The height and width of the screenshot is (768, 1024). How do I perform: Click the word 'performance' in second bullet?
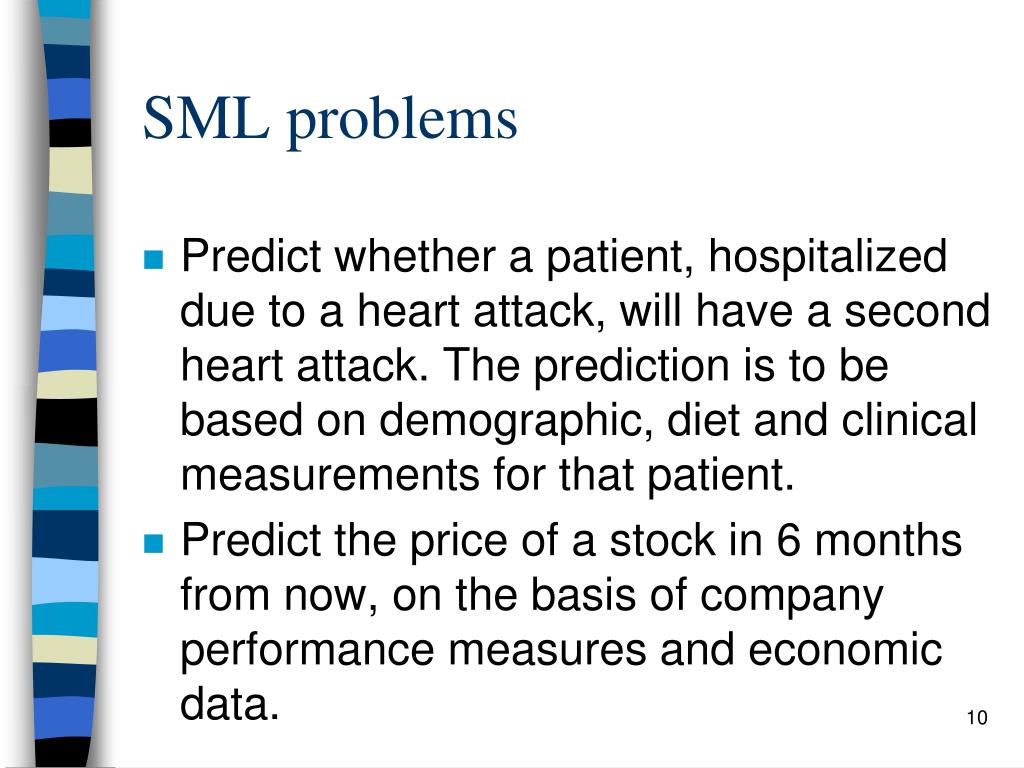[307, 653]
